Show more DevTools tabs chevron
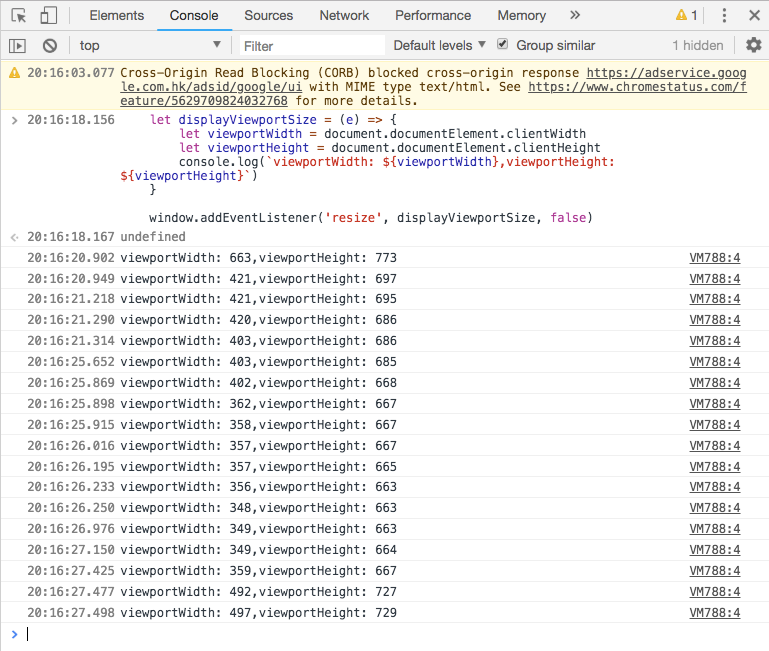Image resolution: width=769 pixels, height=651 pixels. [x=575, y=15]
